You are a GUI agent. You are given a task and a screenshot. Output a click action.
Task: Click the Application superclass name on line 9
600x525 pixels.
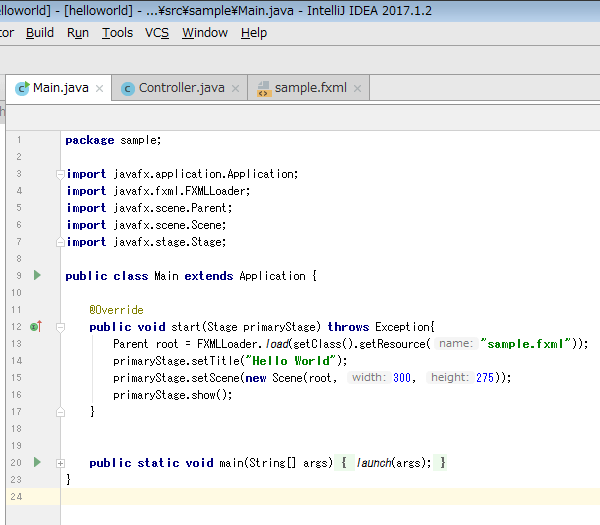point(272,276)
